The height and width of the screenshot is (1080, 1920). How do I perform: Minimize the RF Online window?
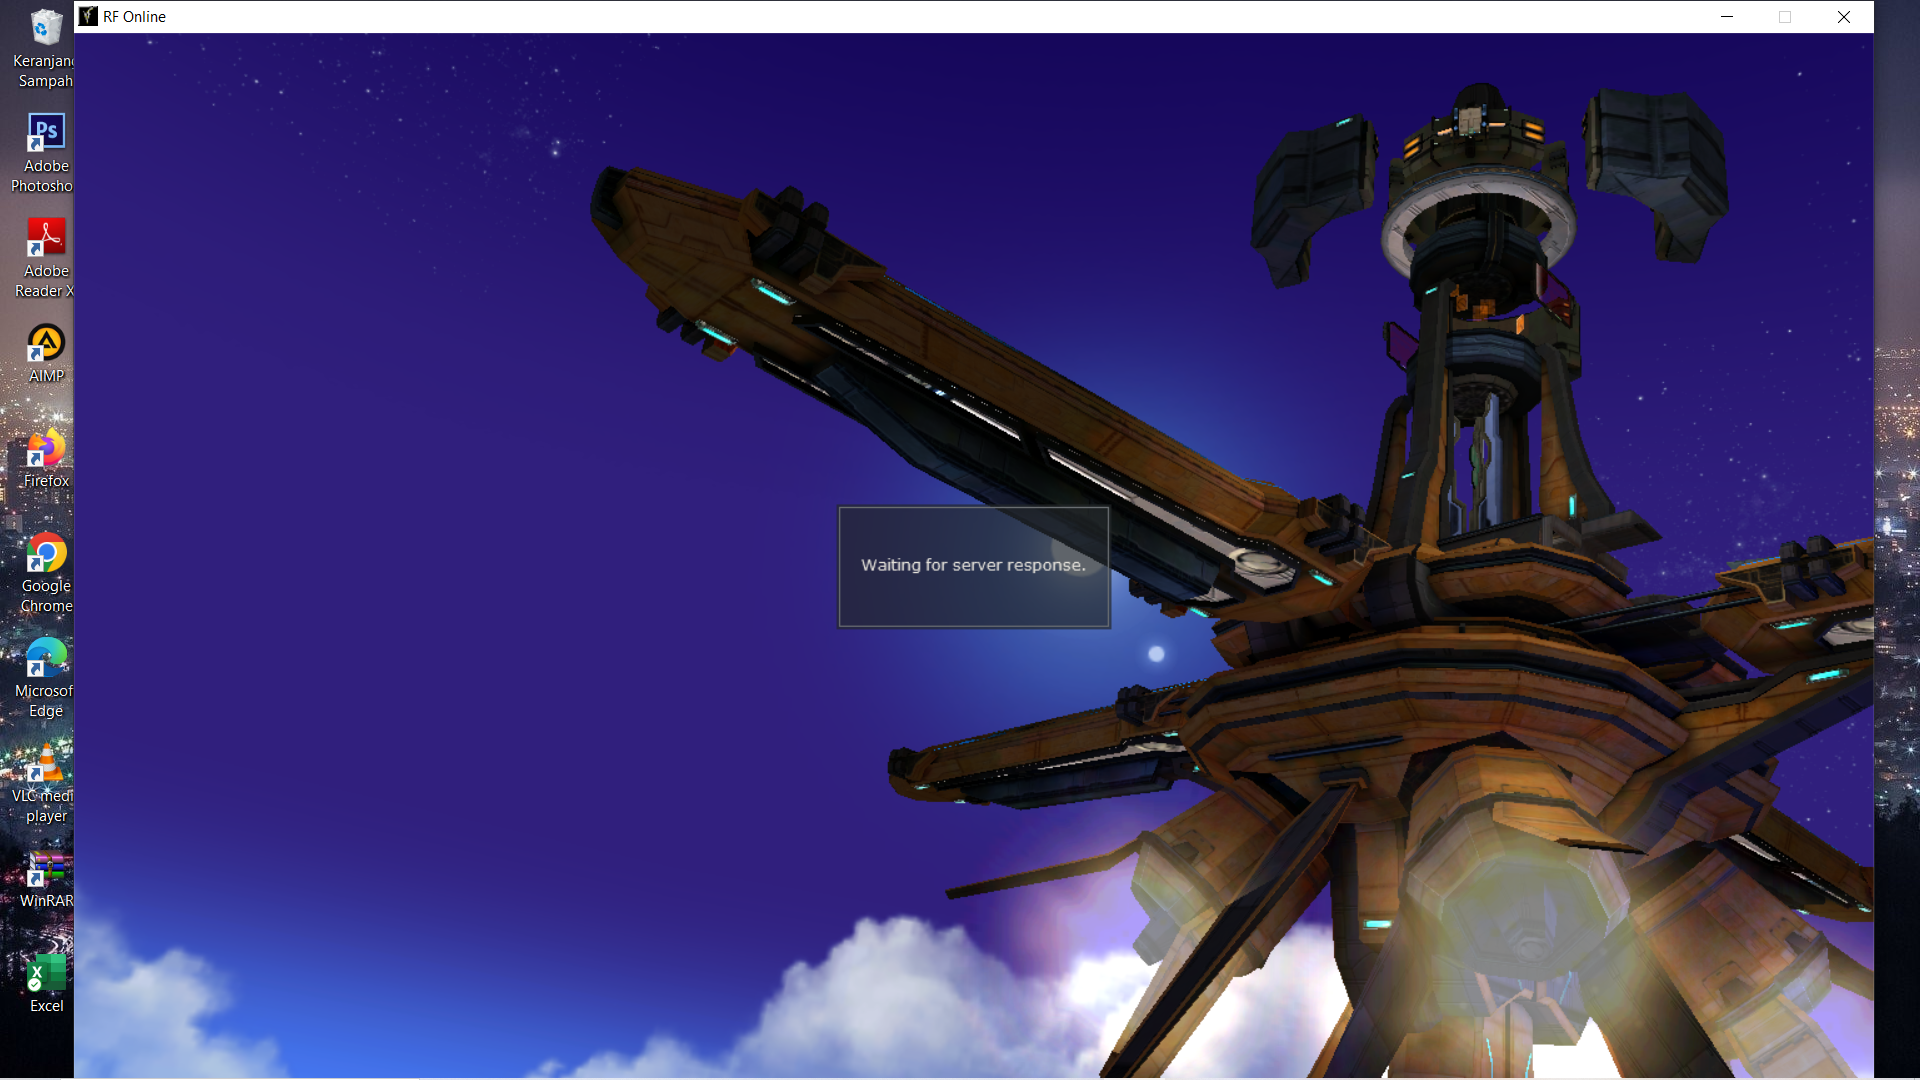pos(1726,16)
